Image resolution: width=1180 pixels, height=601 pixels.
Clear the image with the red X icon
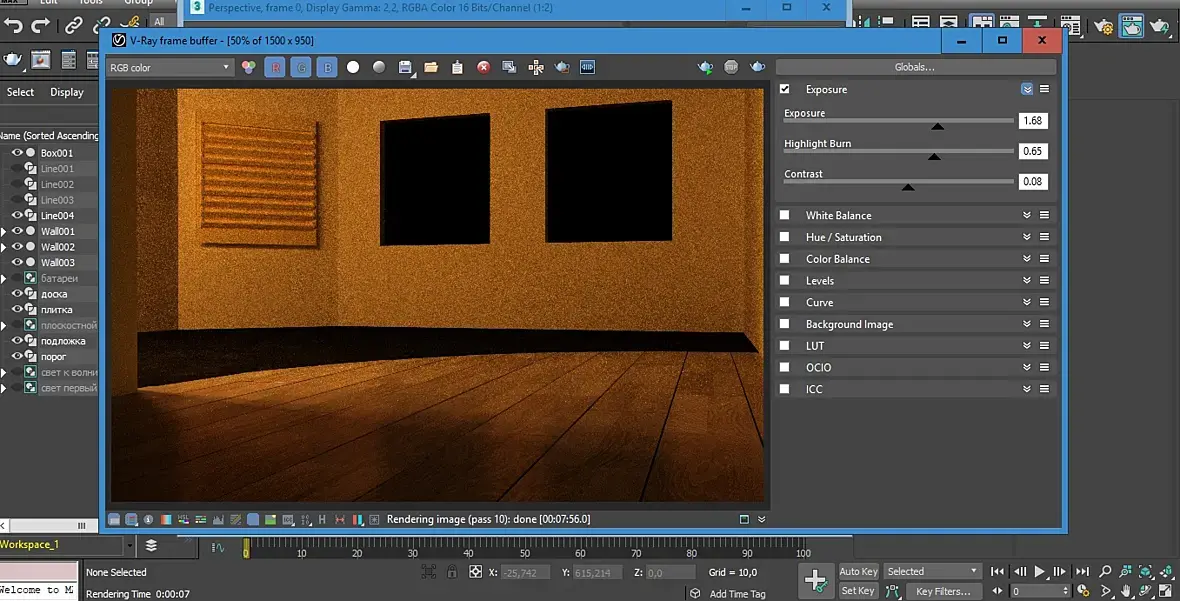click(483, 68)
